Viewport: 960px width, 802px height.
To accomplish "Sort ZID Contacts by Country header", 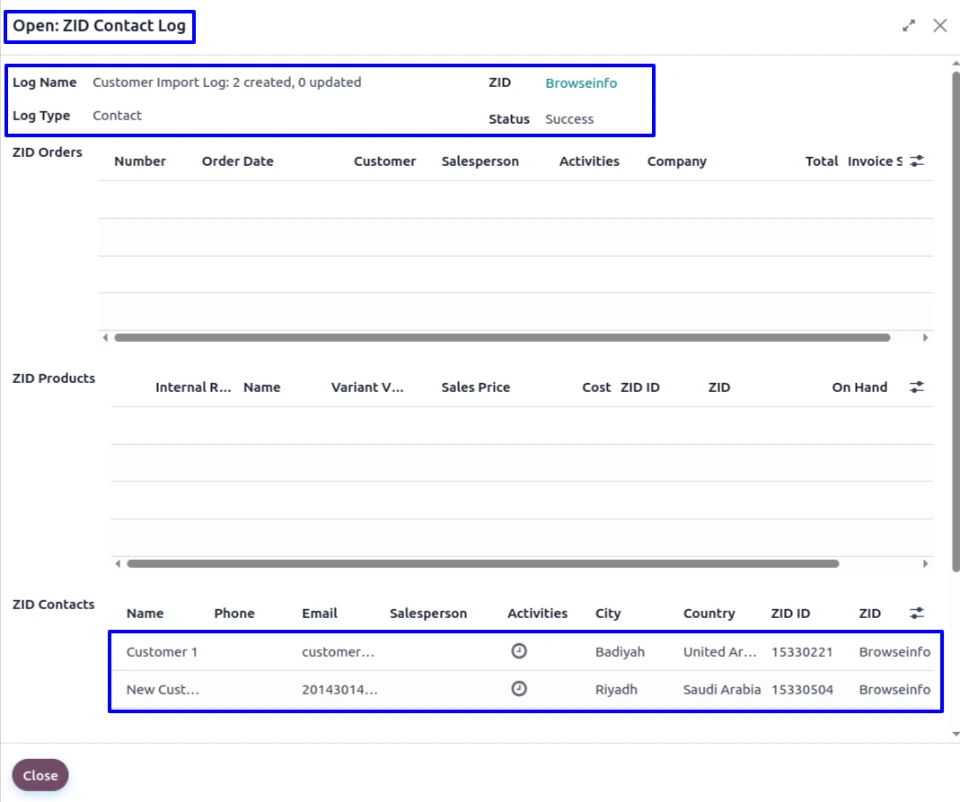I will point(708,613).
